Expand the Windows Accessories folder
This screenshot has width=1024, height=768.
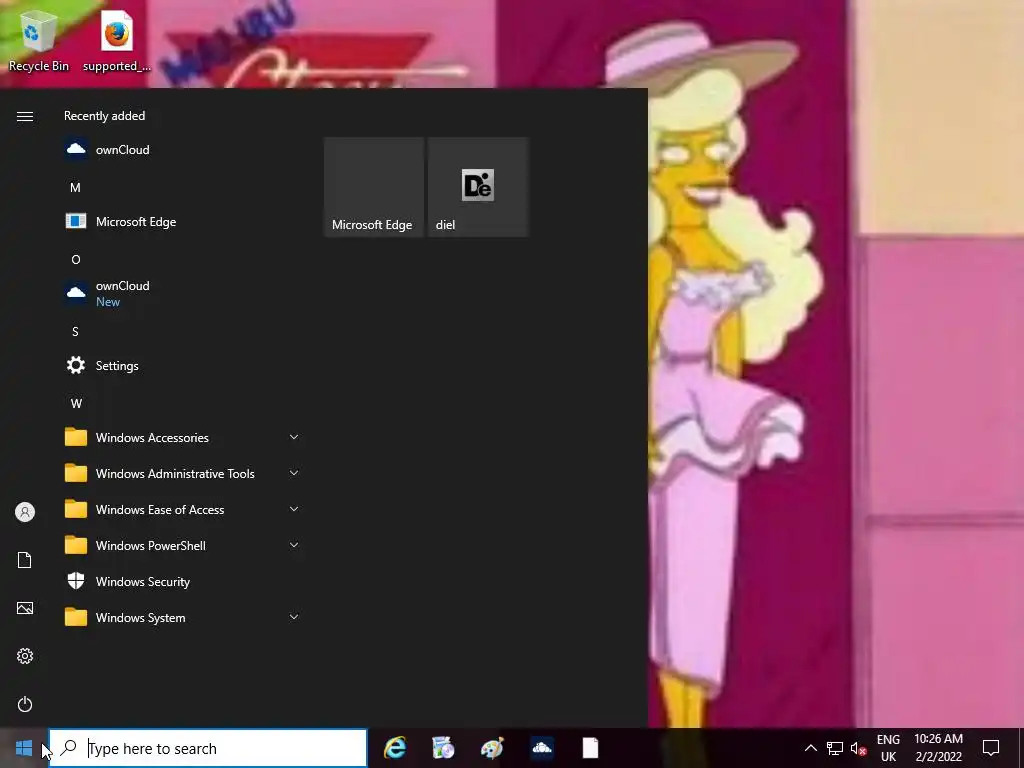[x=182, y=438]
